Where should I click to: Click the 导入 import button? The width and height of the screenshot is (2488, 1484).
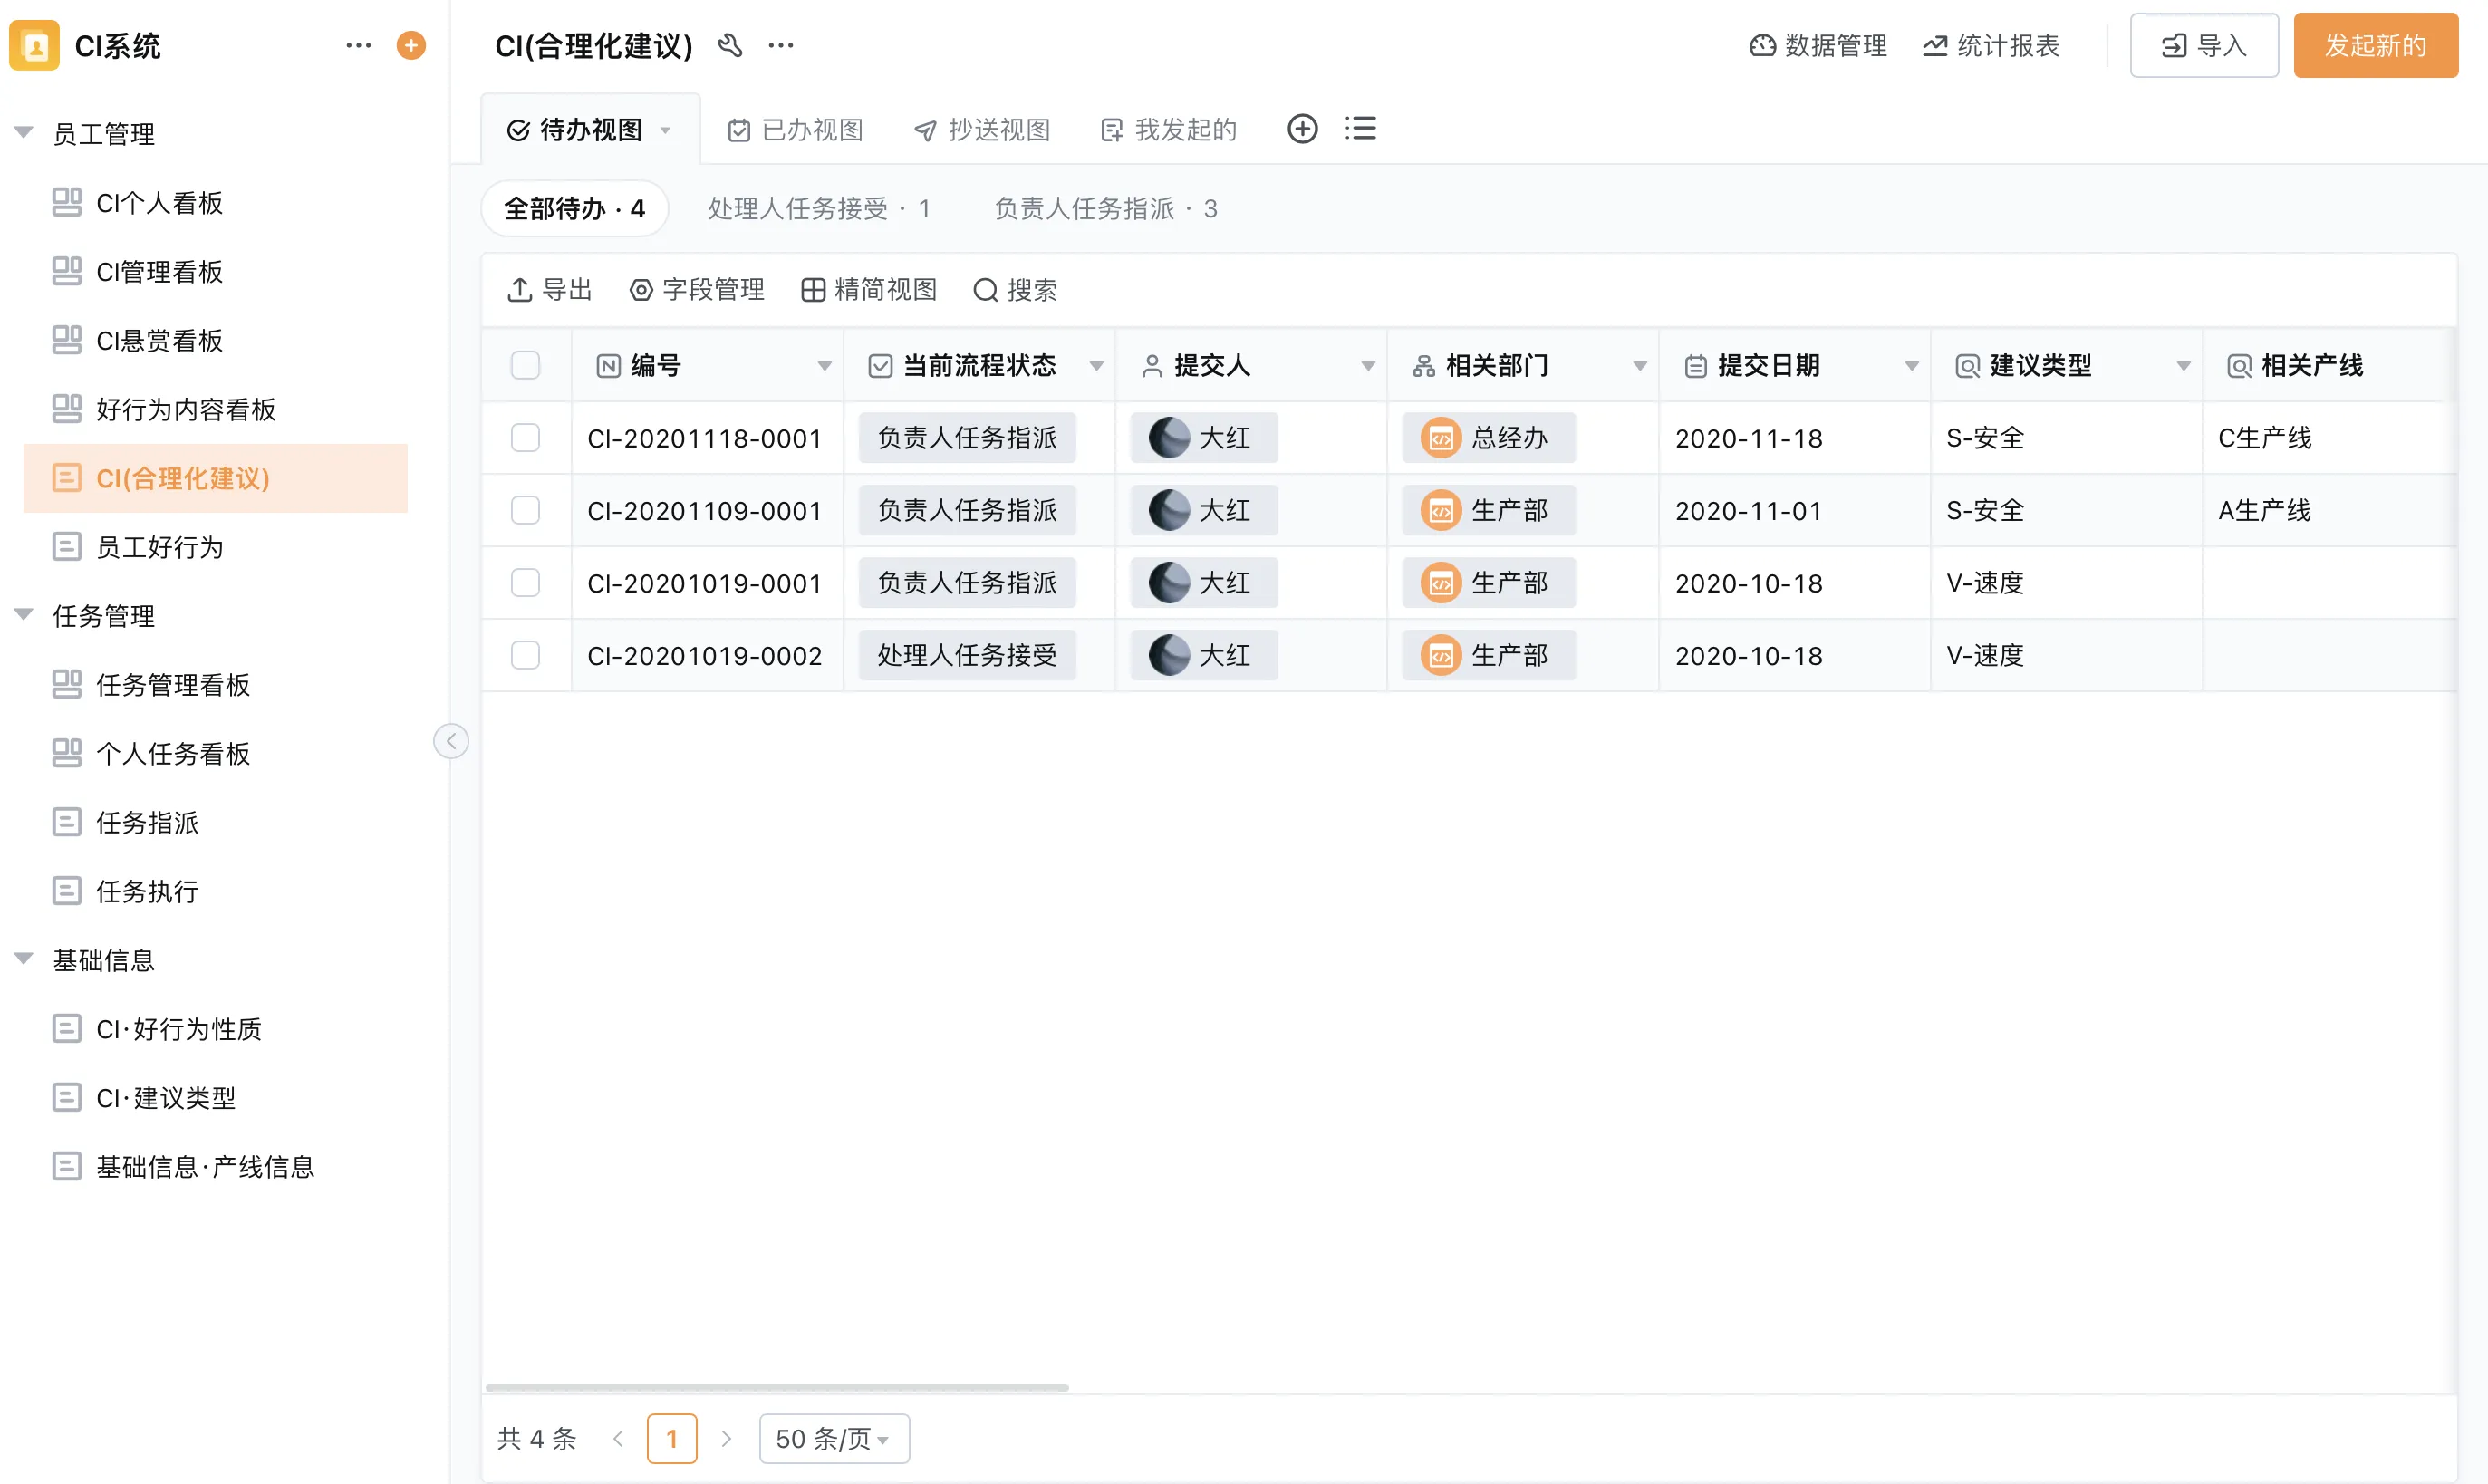coord(2203,46)
